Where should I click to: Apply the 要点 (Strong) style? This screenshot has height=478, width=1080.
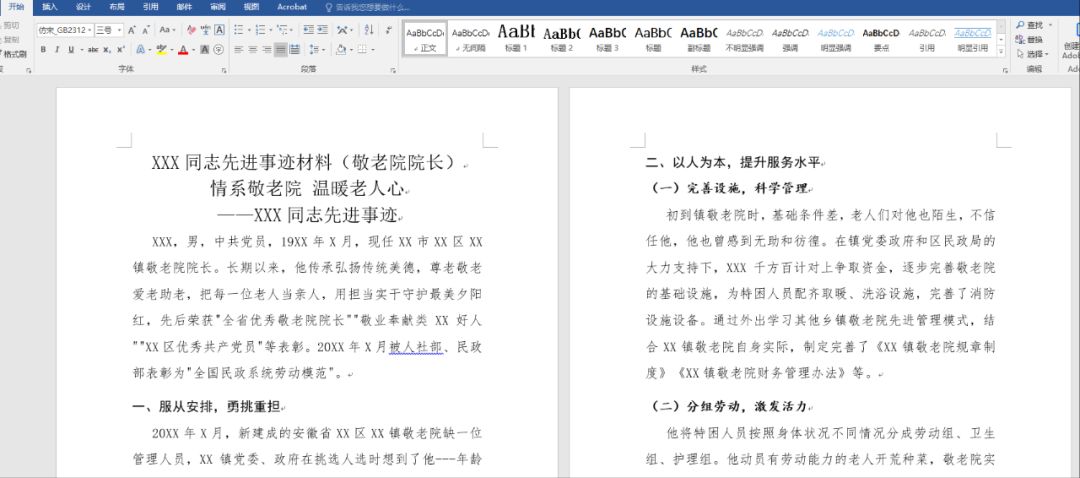pos(881,39)
